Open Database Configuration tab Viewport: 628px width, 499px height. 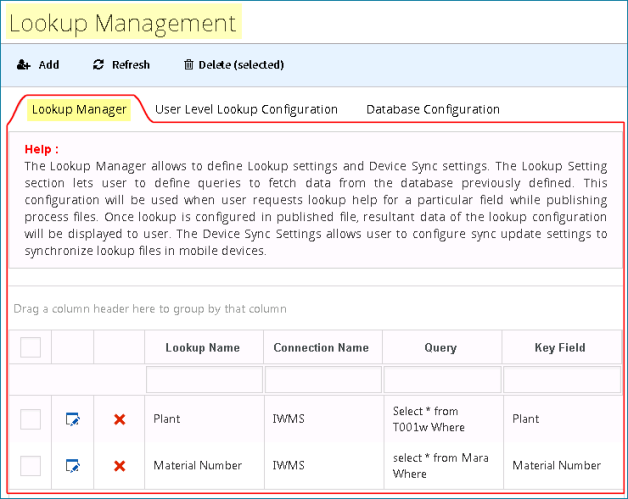433,109
